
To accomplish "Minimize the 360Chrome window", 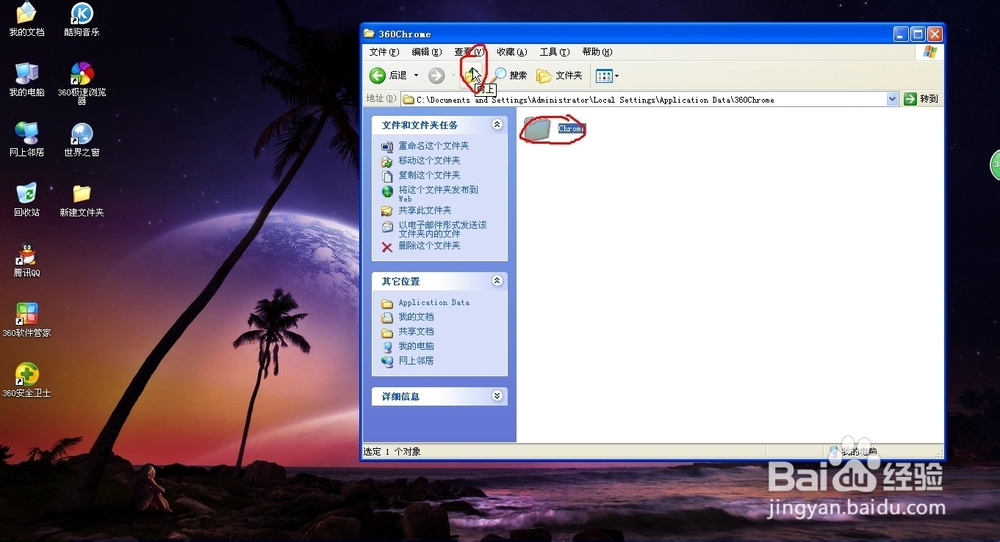I will (x=901, y=34).
